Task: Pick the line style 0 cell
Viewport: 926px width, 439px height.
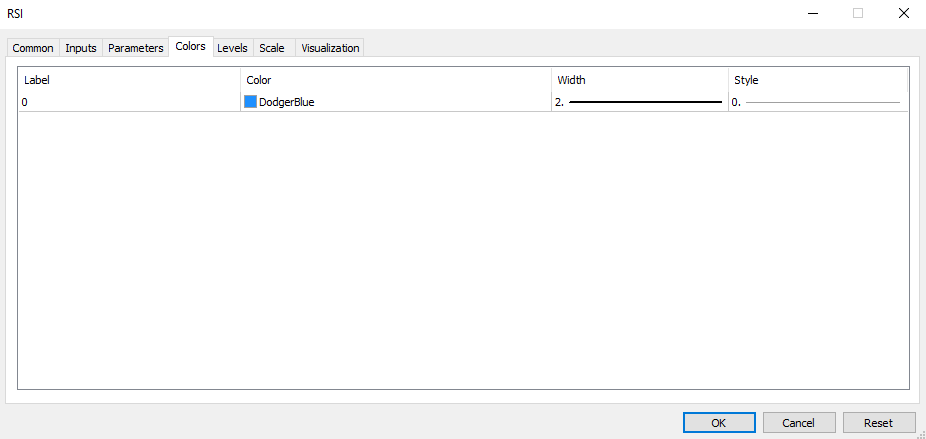Action: [x=818, y=102]
